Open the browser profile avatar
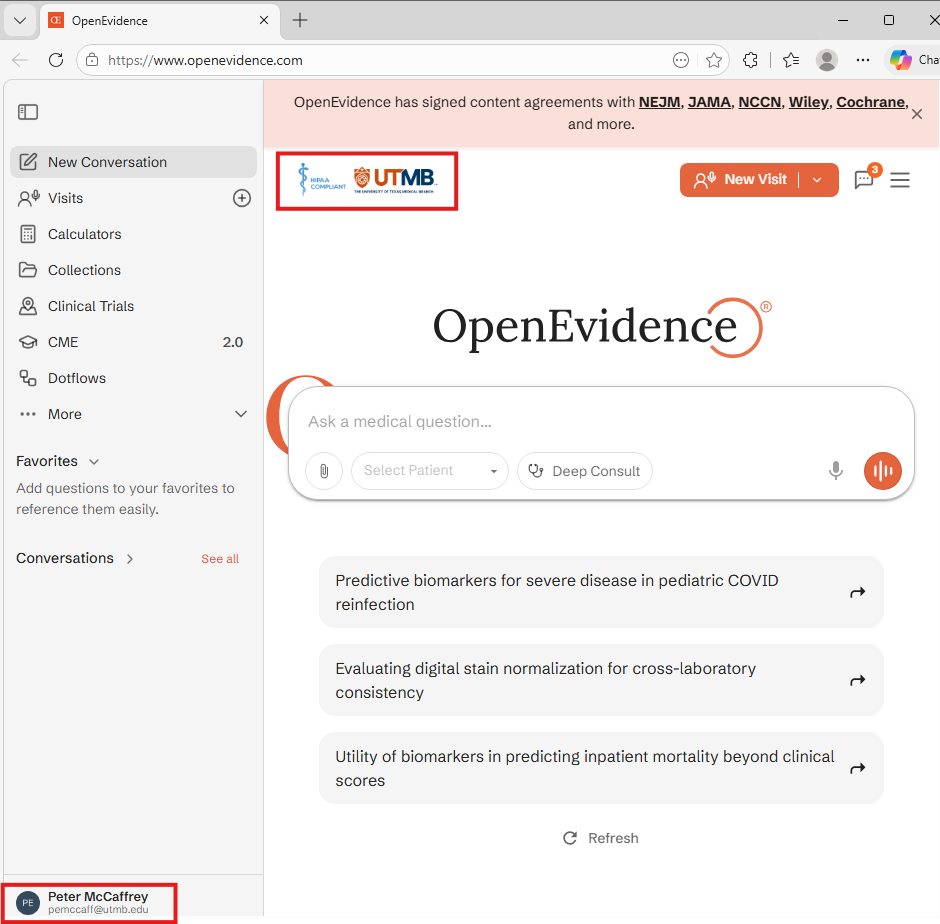Screen dimensions: 940x924 [827, 60]
